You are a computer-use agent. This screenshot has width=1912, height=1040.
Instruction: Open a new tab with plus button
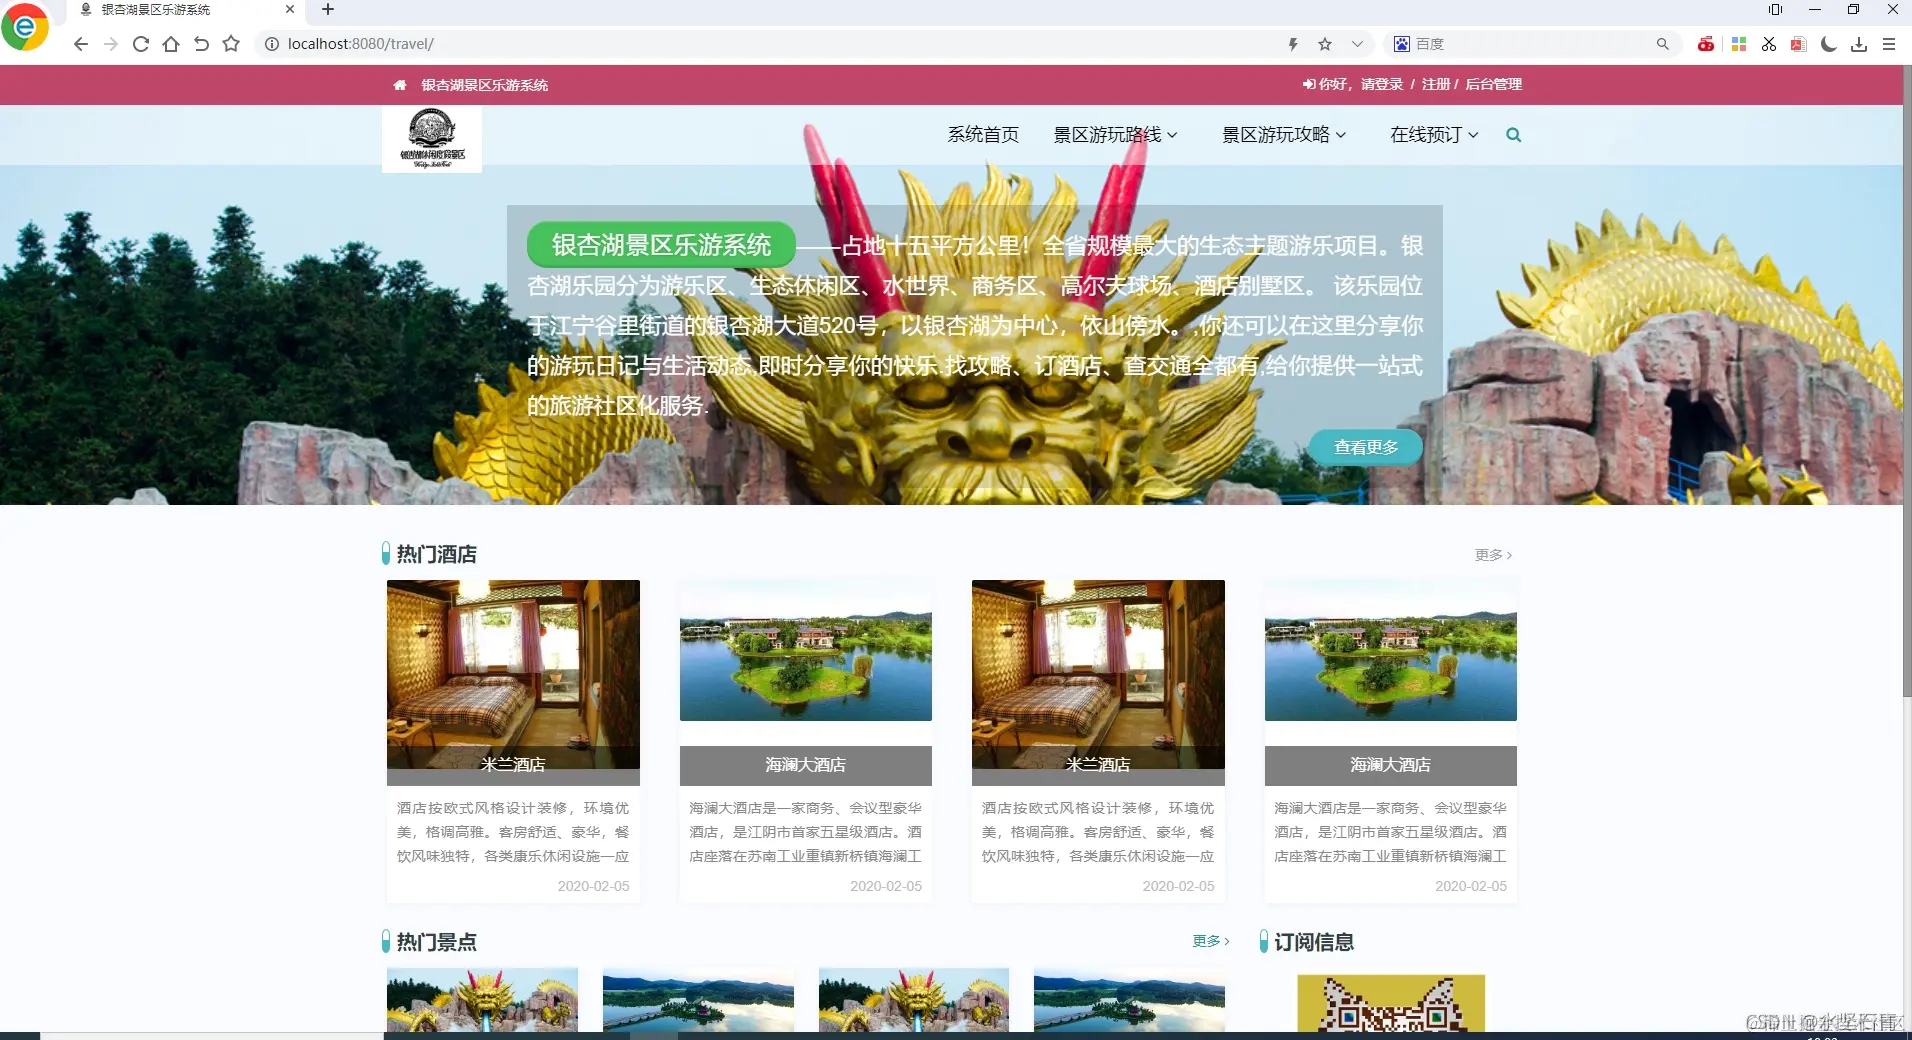(328, 10)
